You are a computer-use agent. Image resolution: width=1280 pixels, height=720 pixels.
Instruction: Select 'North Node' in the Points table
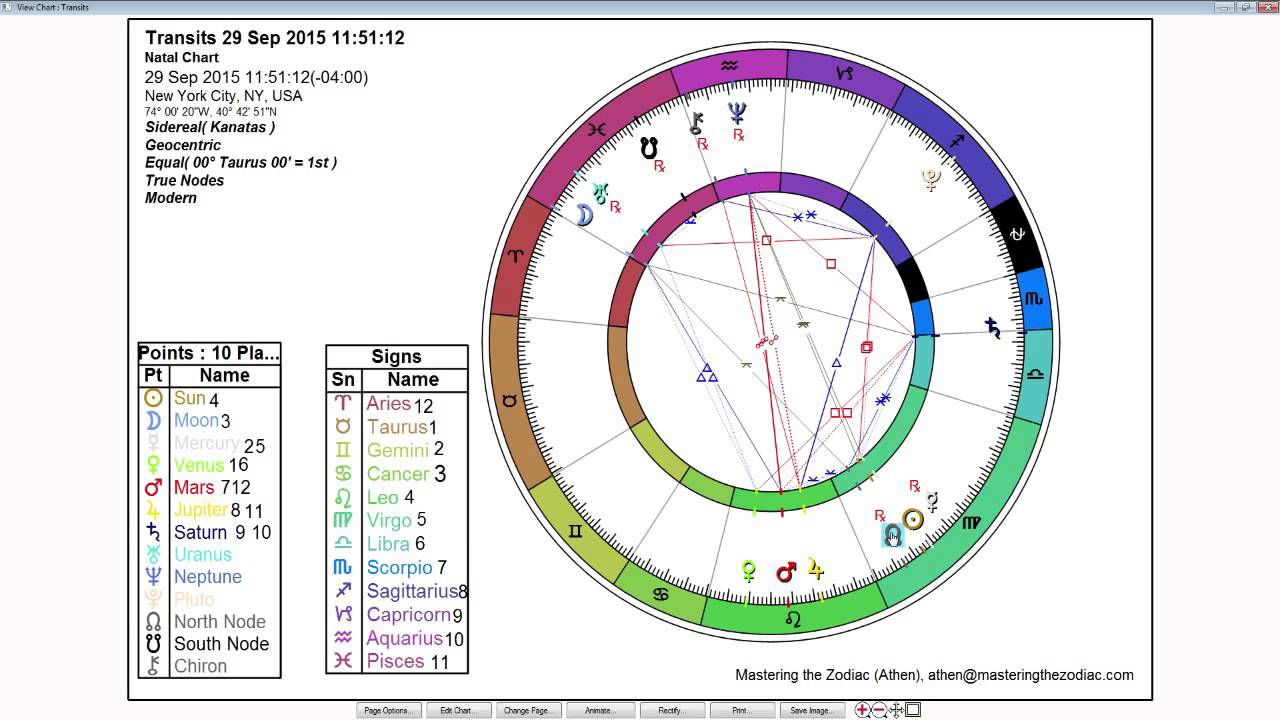(220, 622)
